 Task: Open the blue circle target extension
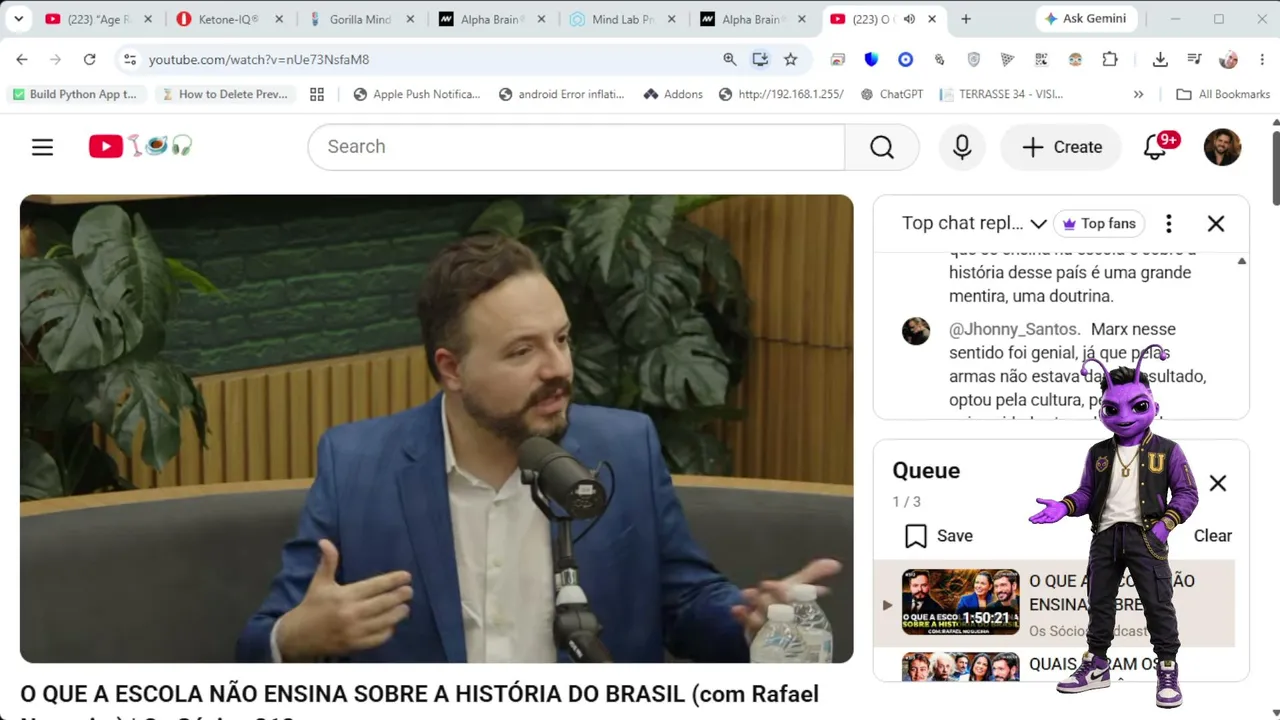[x=905, y=60]
